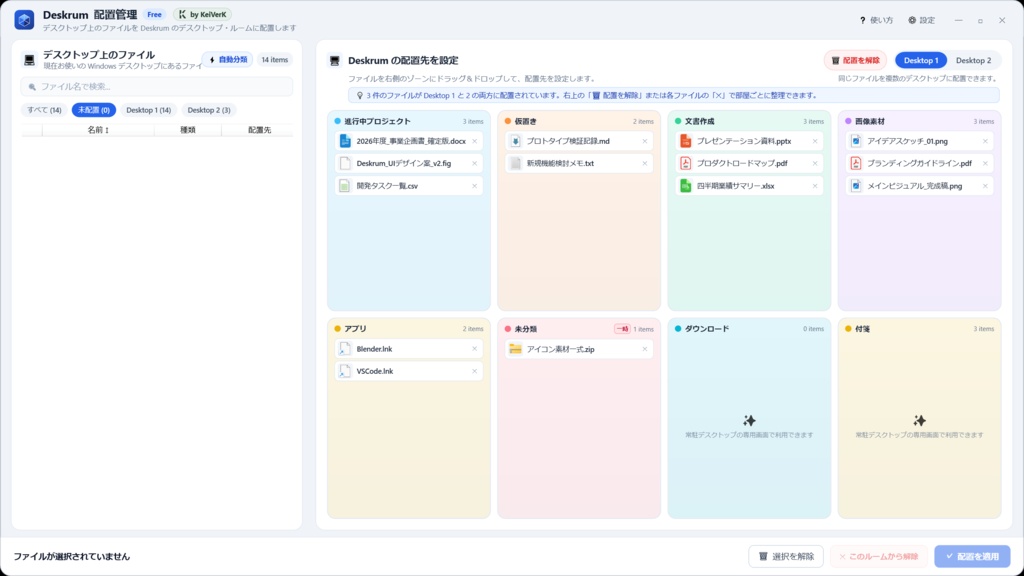Switch to Desktop 1 in placement panel
This screenshot has width=1024, height=576.
pyautogui.click(x=921, y=60)
